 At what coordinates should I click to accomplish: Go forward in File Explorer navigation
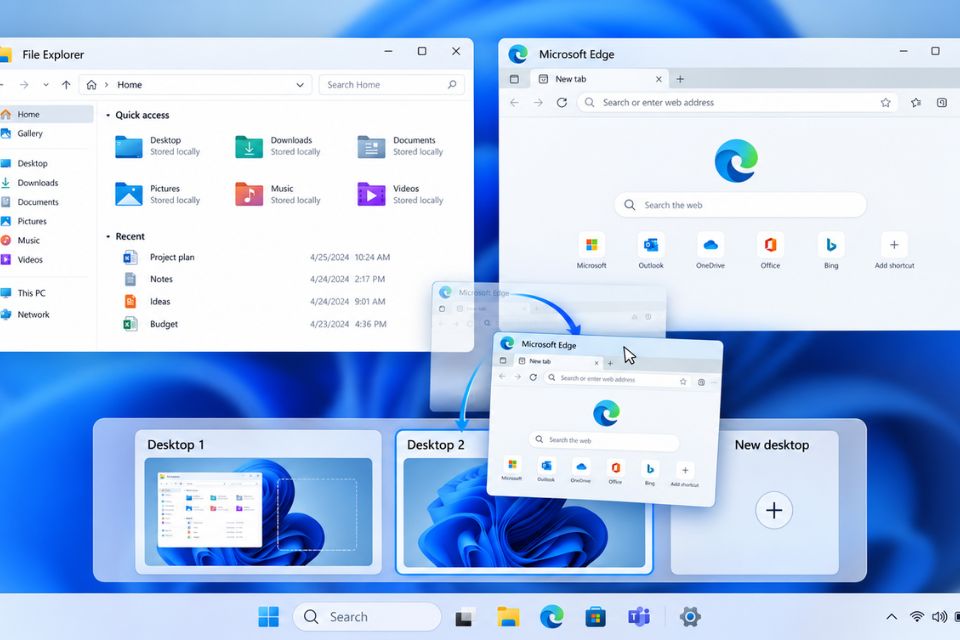point(24,85)
